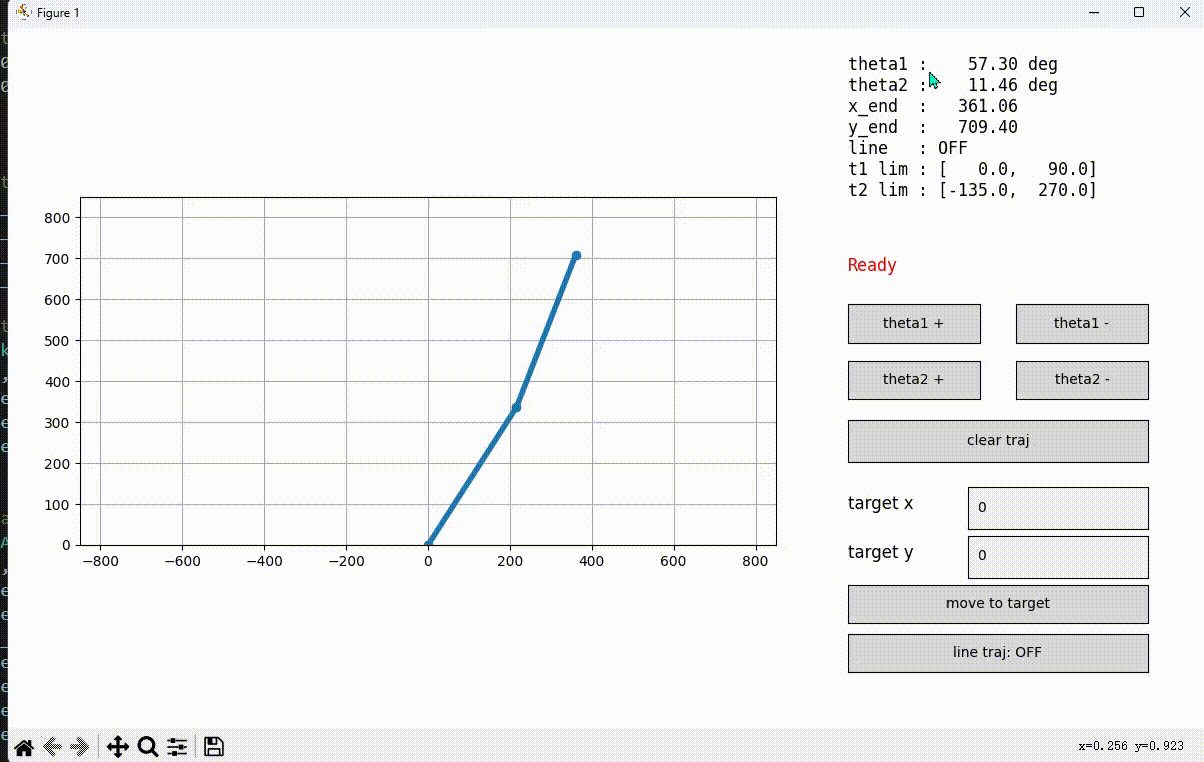Click the line : OFF readout

pos(908,148)
